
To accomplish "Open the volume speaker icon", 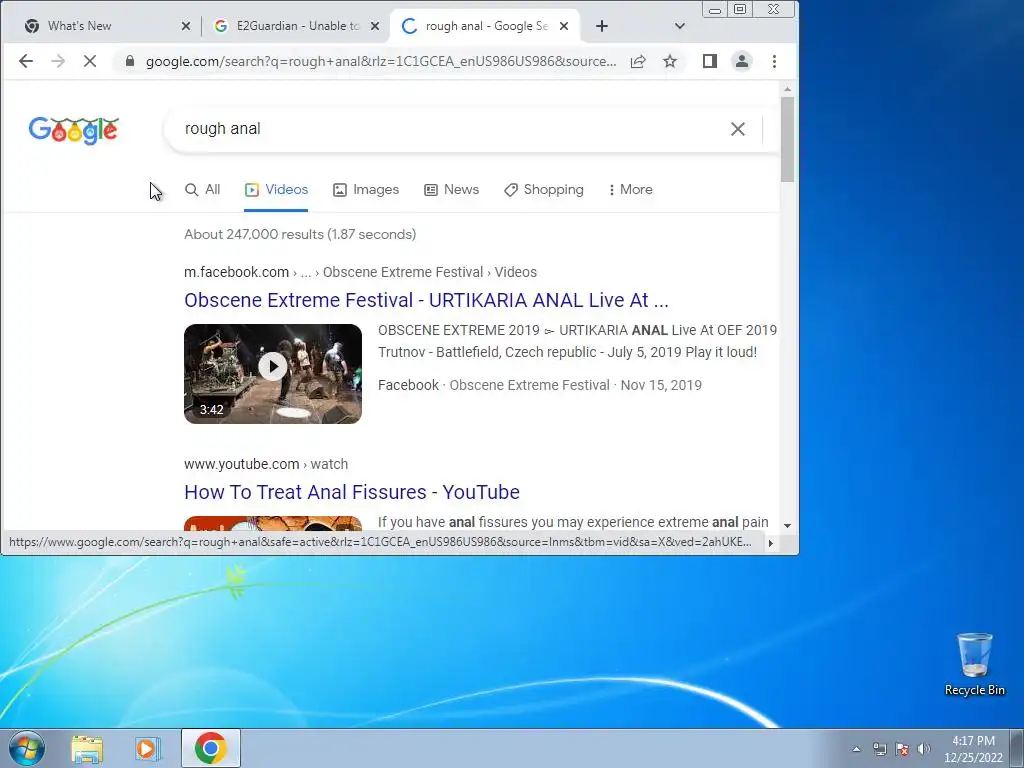I will click(x=923, y=749).
